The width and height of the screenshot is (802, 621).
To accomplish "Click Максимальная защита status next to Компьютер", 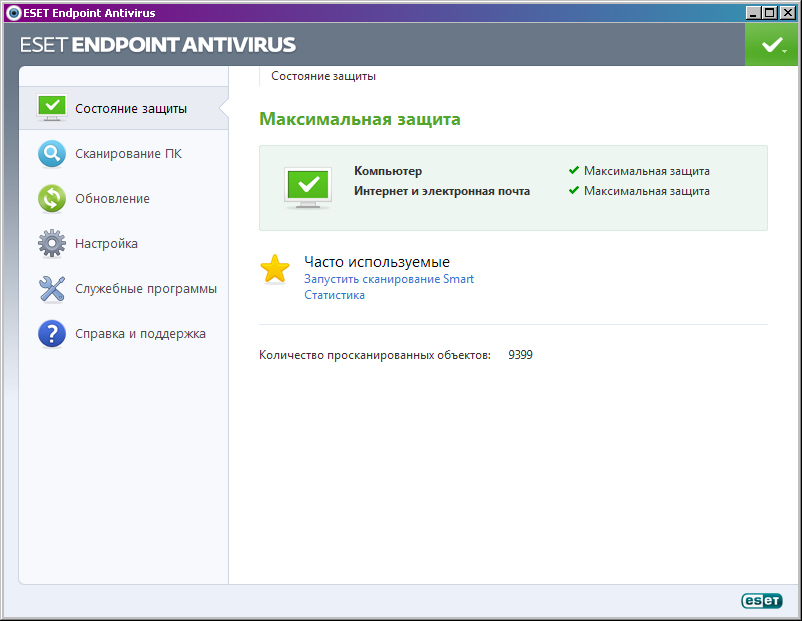I will (647, 171).
